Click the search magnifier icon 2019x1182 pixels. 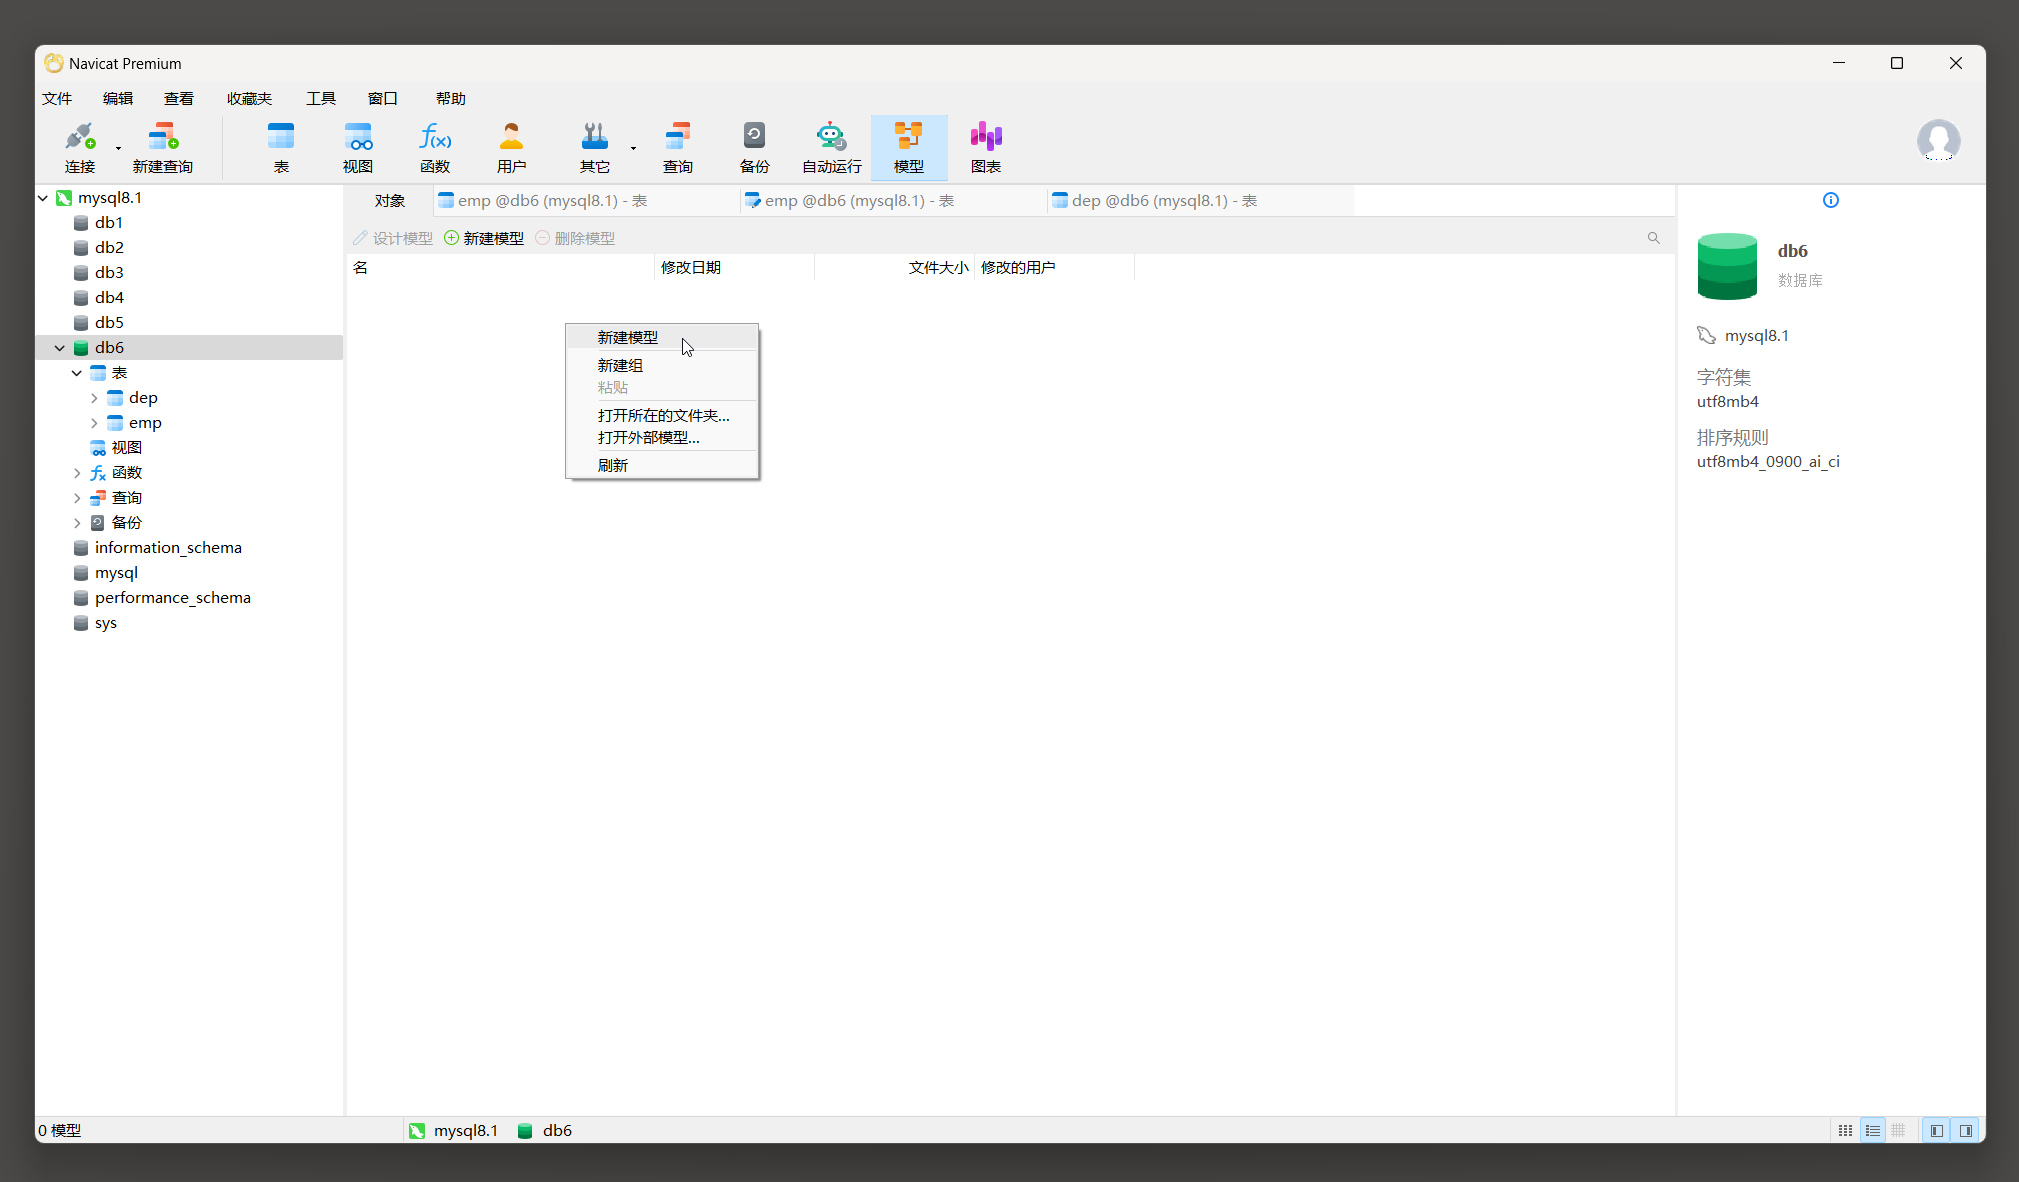(1653, 238)
